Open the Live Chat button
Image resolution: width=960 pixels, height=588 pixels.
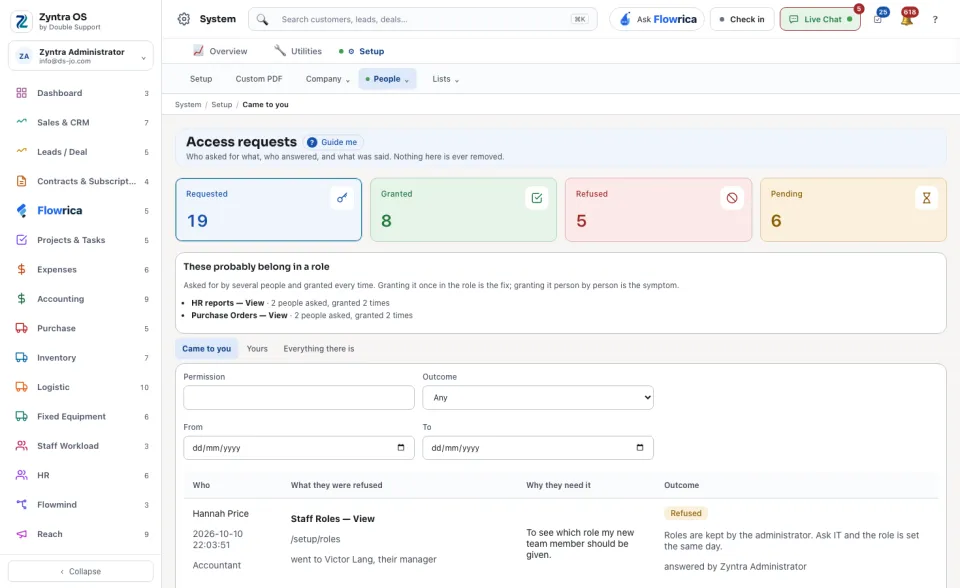(820, 19)
